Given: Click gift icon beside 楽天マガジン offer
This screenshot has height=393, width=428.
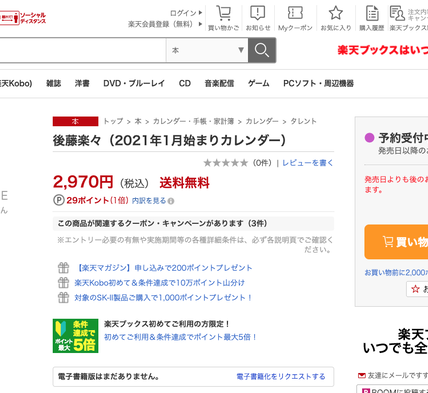Looking at the screenshot, I should pyautogui.click(x=63, y=268).
